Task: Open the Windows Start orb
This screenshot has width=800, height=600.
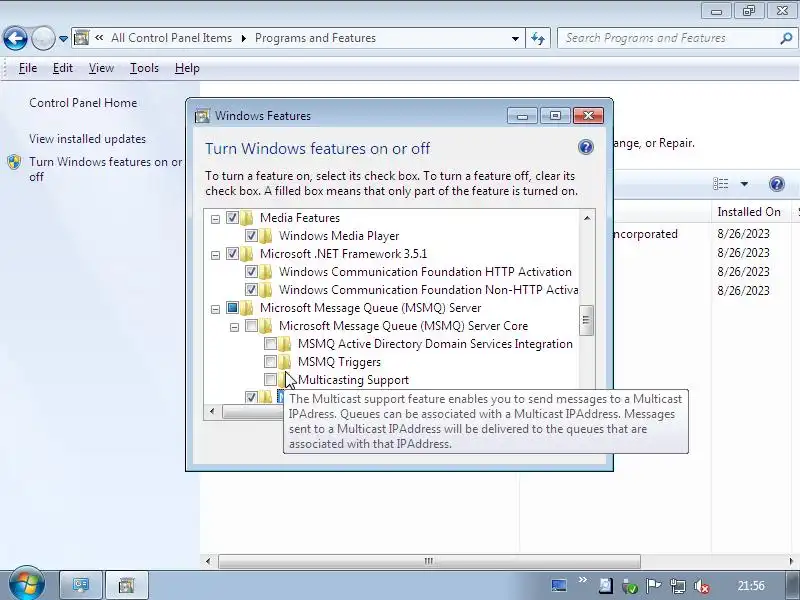Action: 27,584
